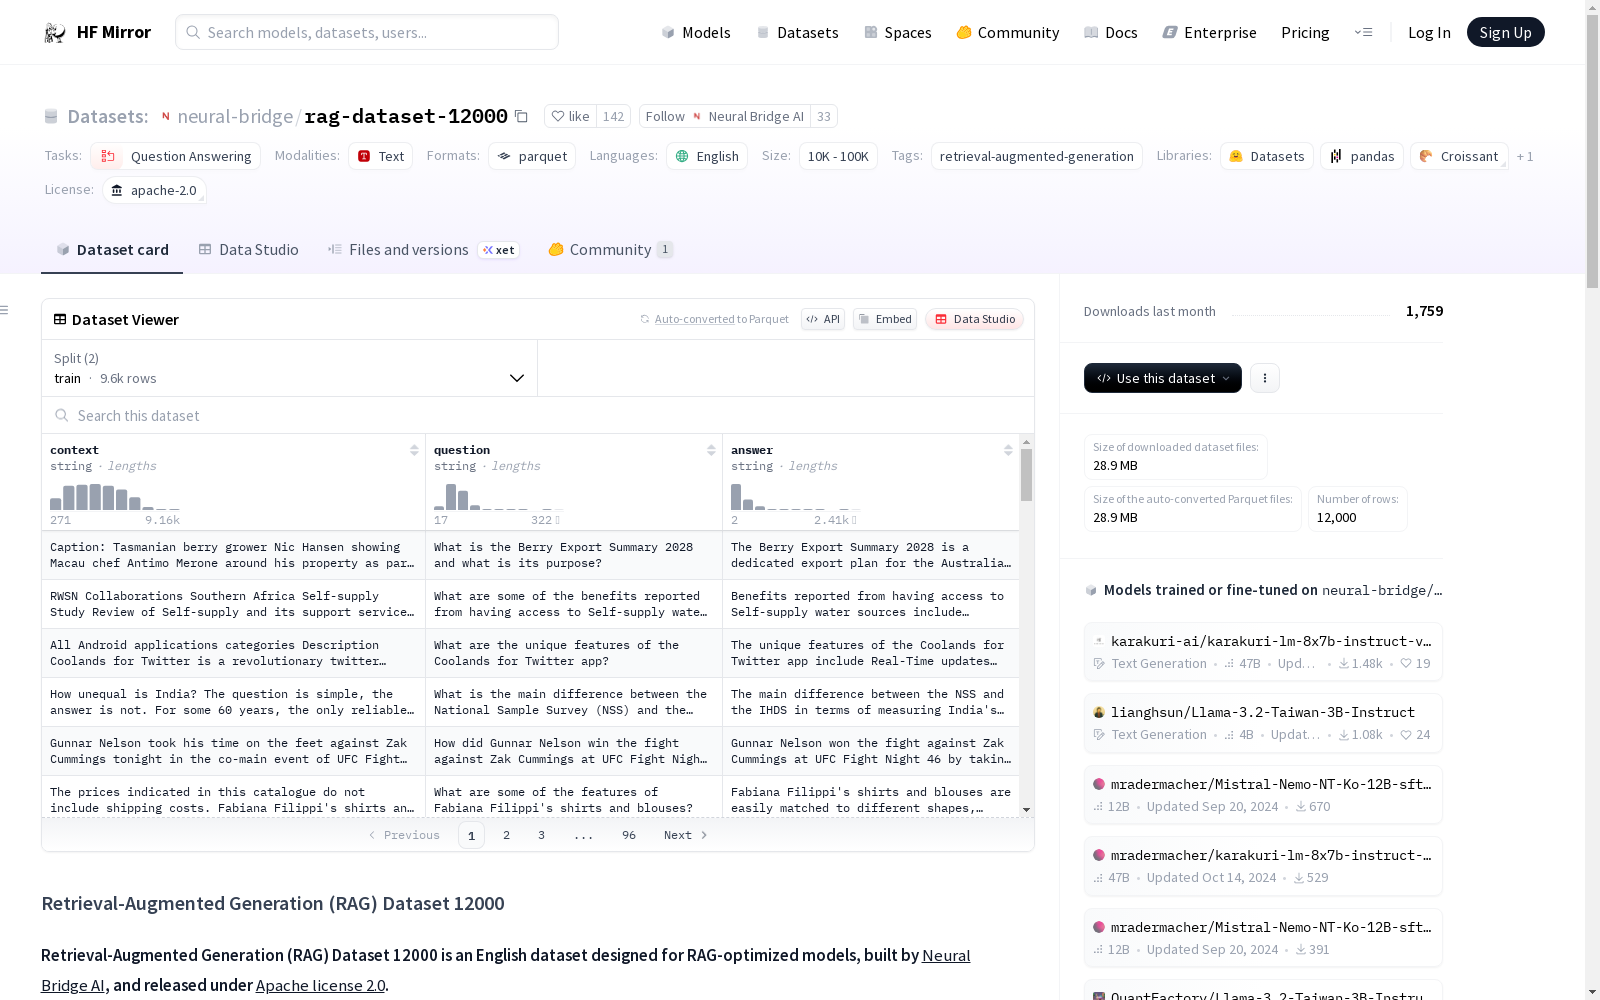
Task: Open Docs in the top navigation
Action: click(1111, 32)
